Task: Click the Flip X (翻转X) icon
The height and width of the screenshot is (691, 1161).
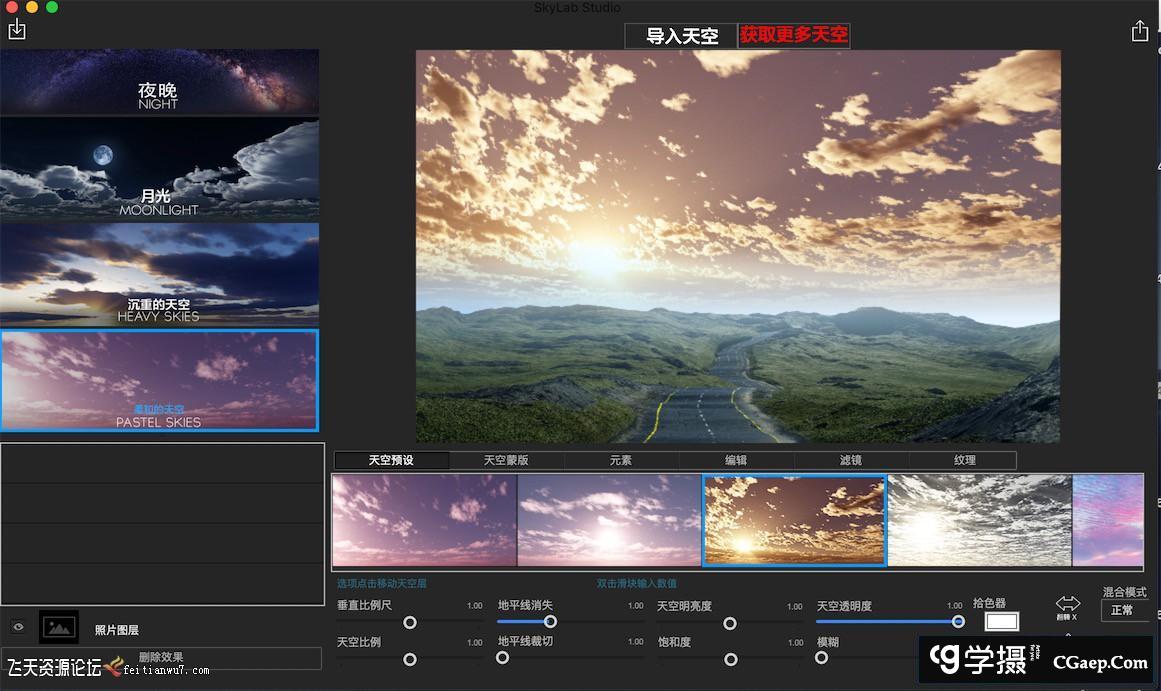Action: tap(1068, 603)
